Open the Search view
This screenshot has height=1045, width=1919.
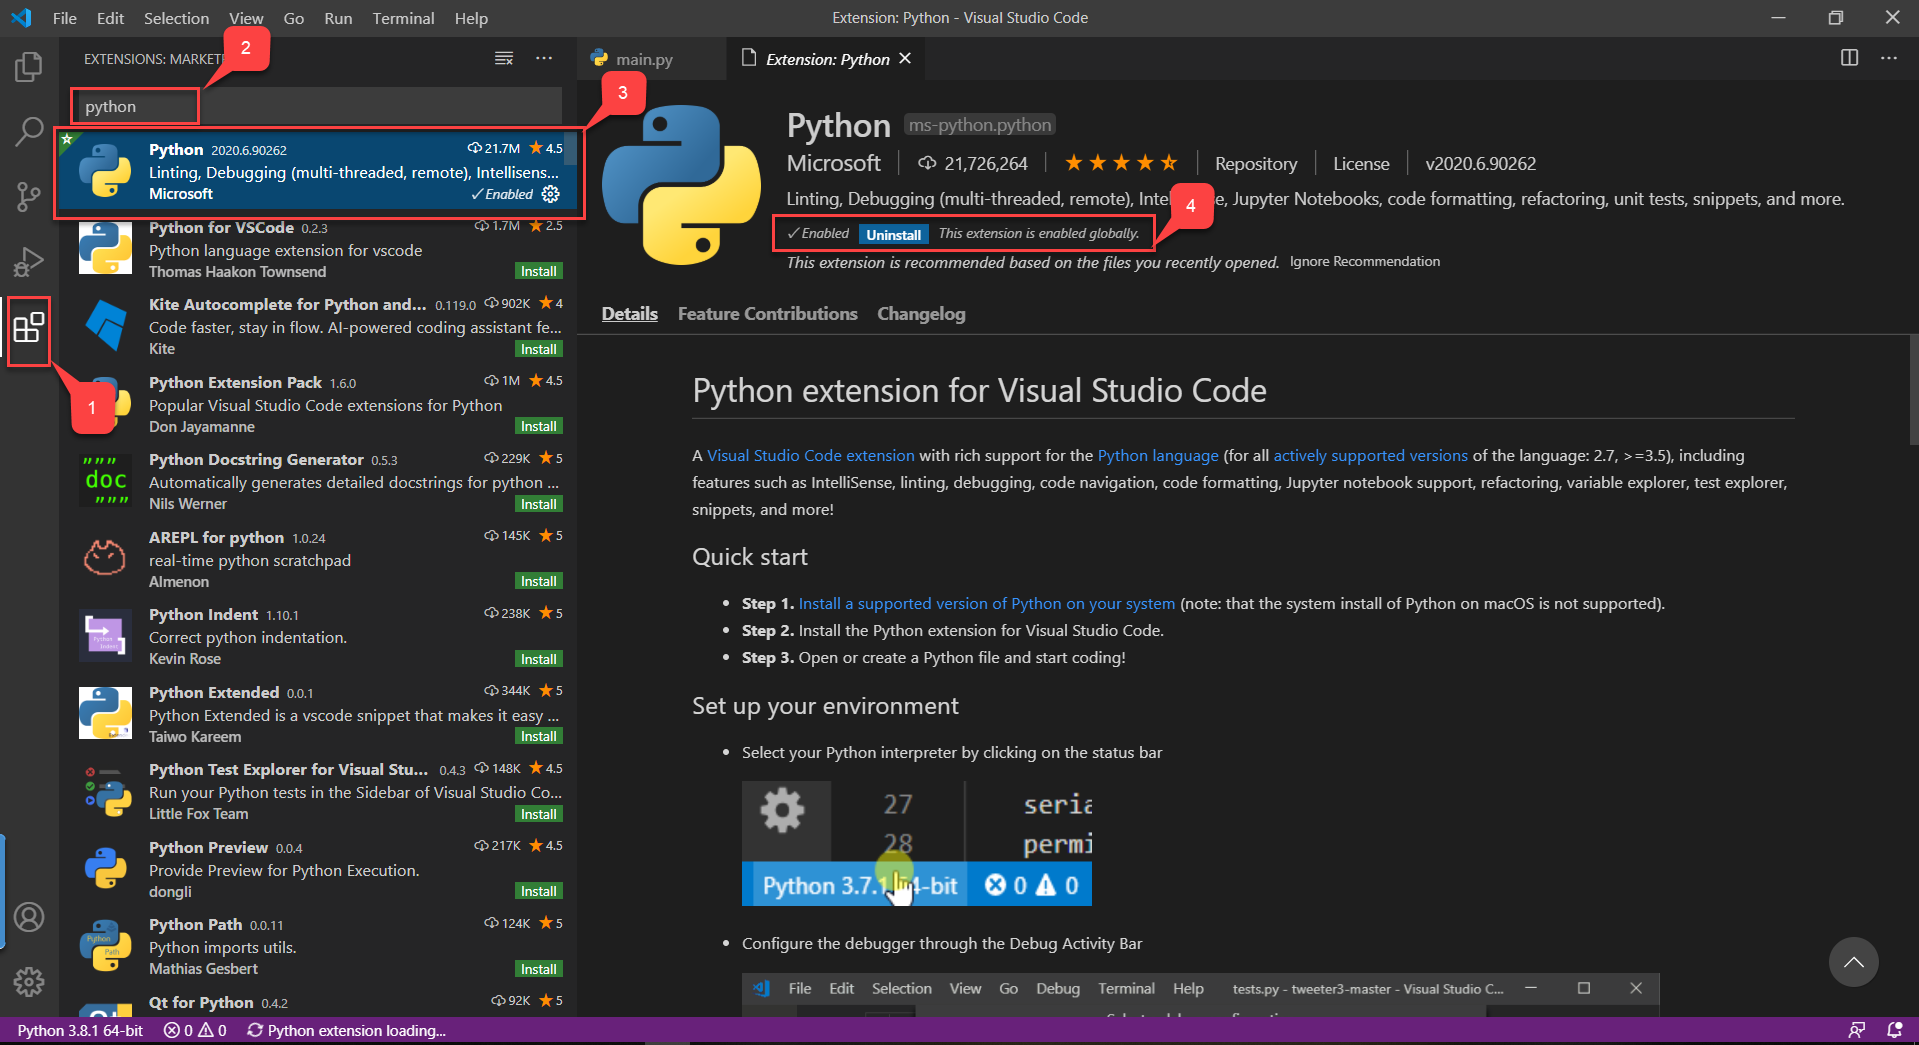tap(29, 131)
